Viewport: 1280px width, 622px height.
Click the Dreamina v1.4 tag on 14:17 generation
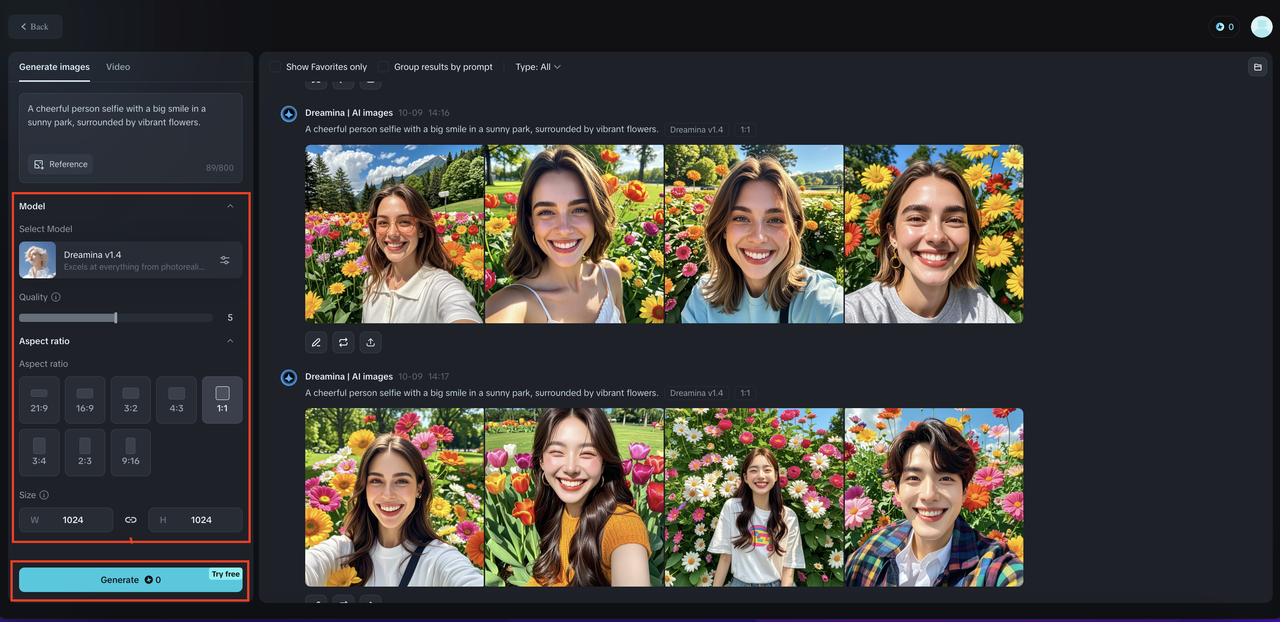pyautogui.click(x=696, y=393)
